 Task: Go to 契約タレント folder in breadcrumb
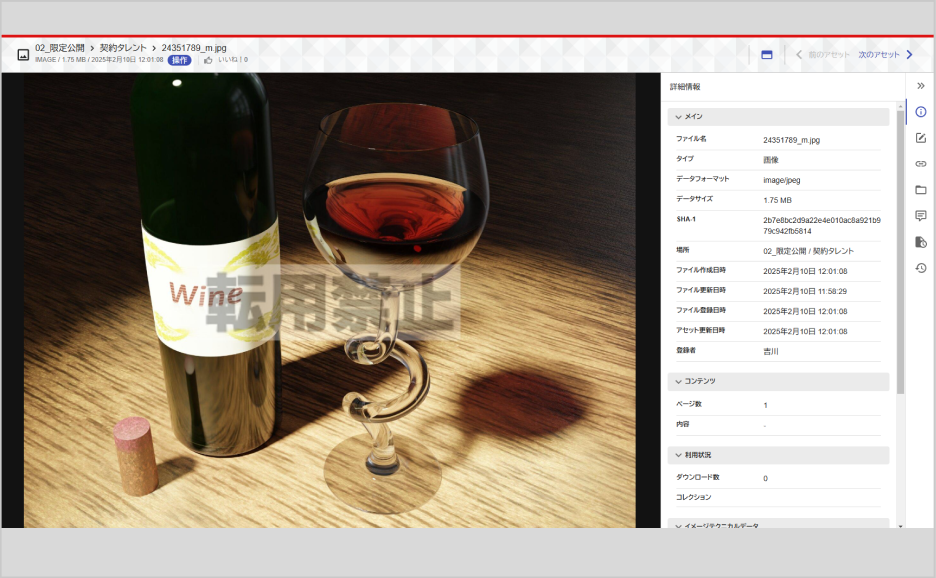123,47
